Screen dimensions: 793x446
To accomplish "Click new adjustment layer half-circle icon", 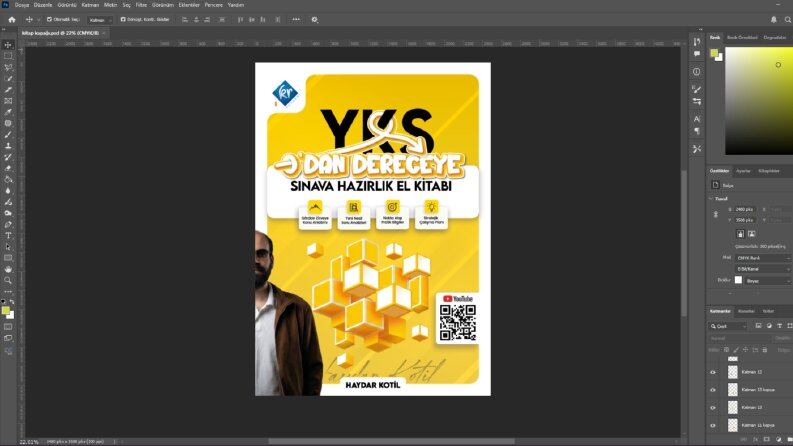I will (x=778, y=440).
